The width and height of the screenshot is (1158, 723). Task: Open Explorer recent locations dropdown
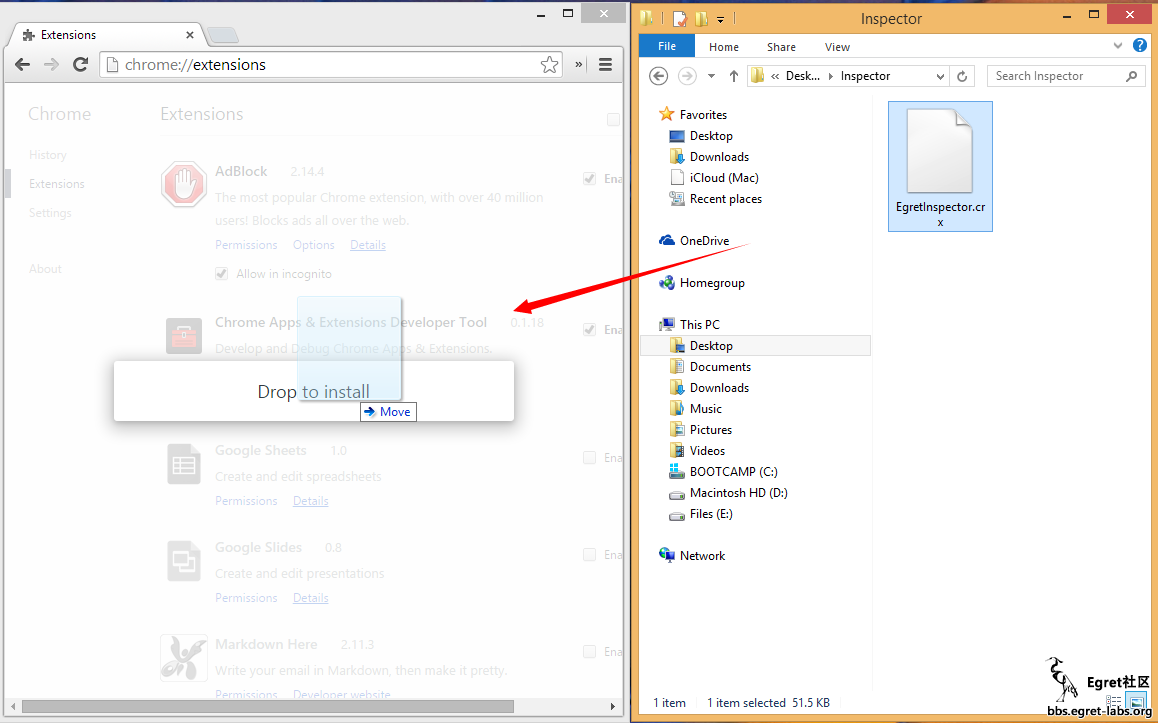(711, 76)
